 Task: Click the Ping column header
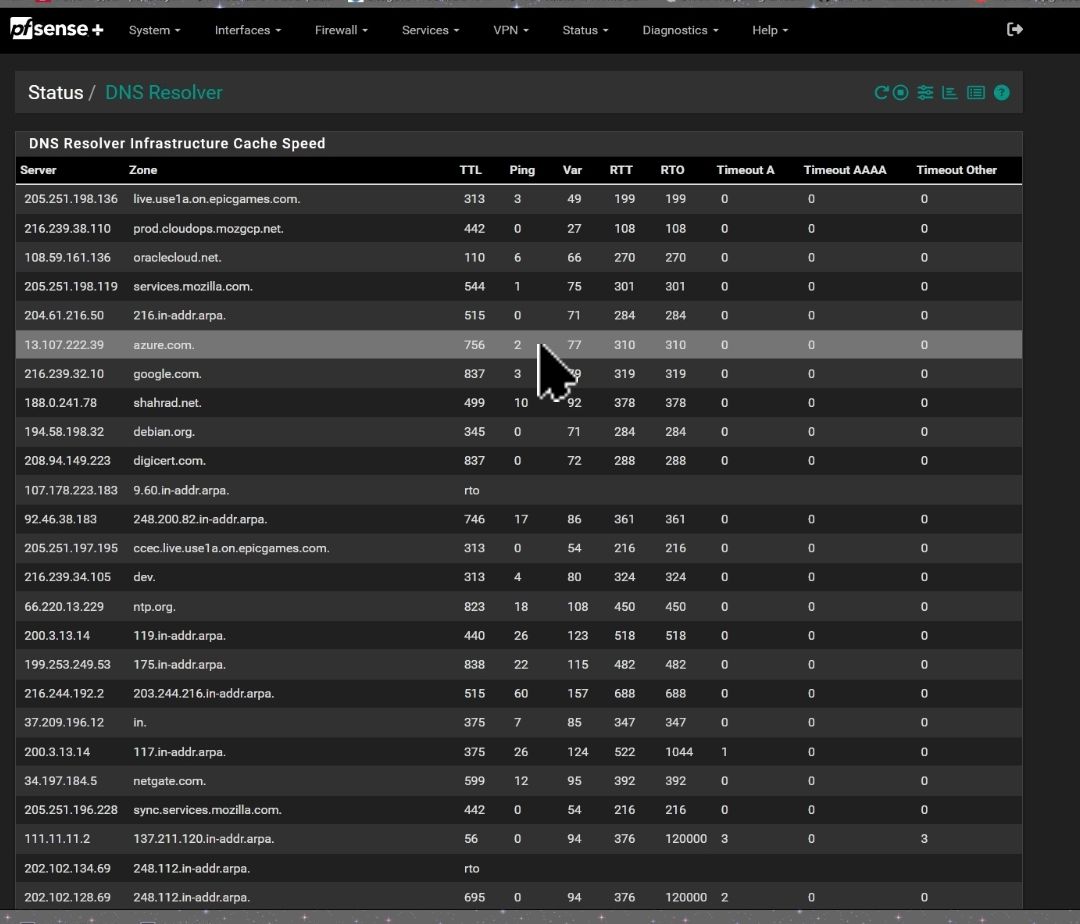[522, 170]
